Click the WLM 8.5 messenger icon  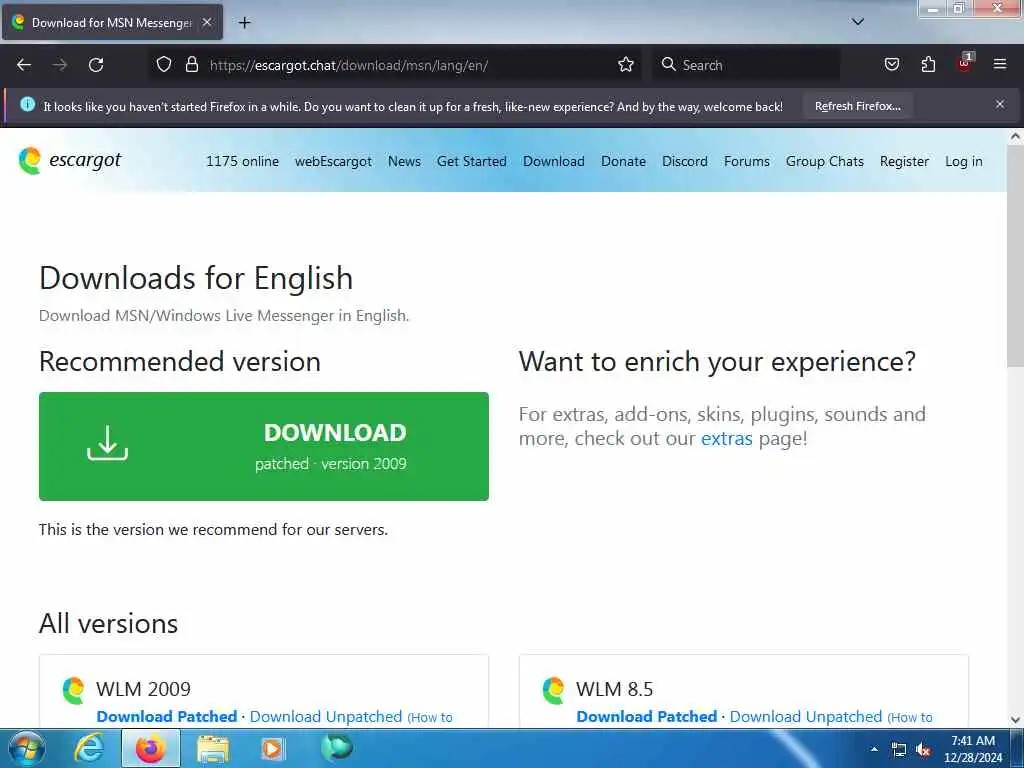click(554, 690)
